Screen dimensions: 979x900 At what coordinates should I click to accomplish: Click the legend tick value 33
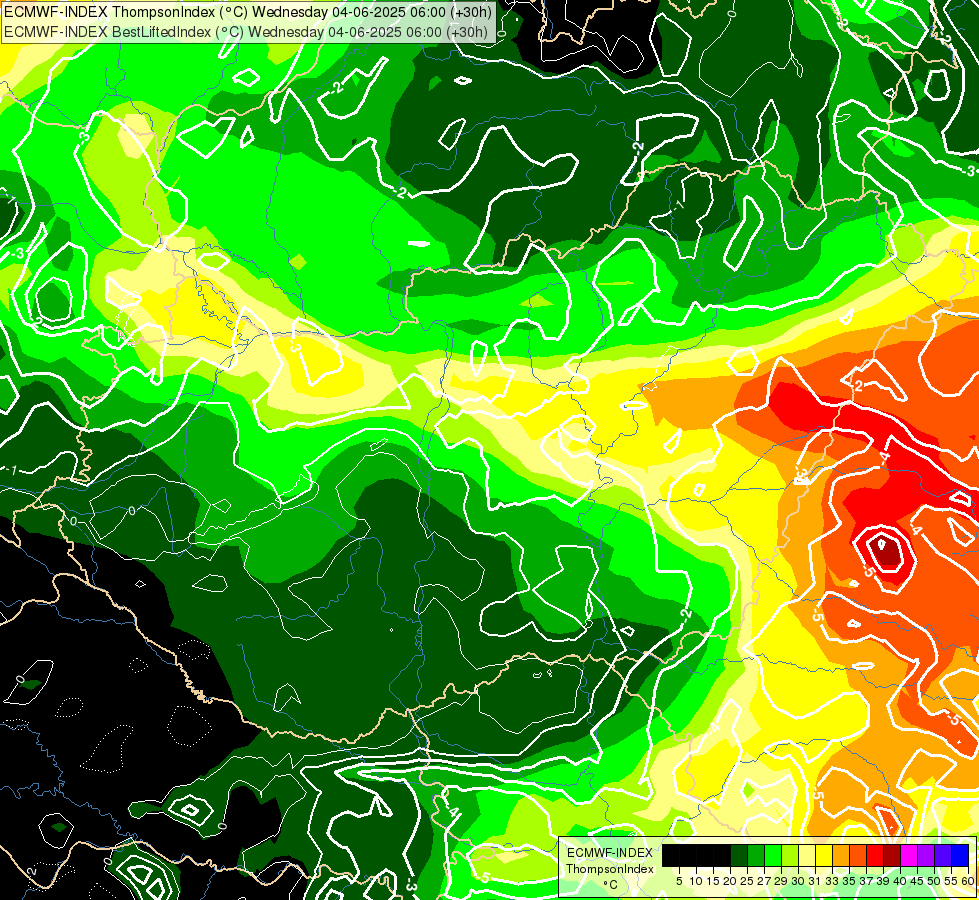[x=833, y=881]
